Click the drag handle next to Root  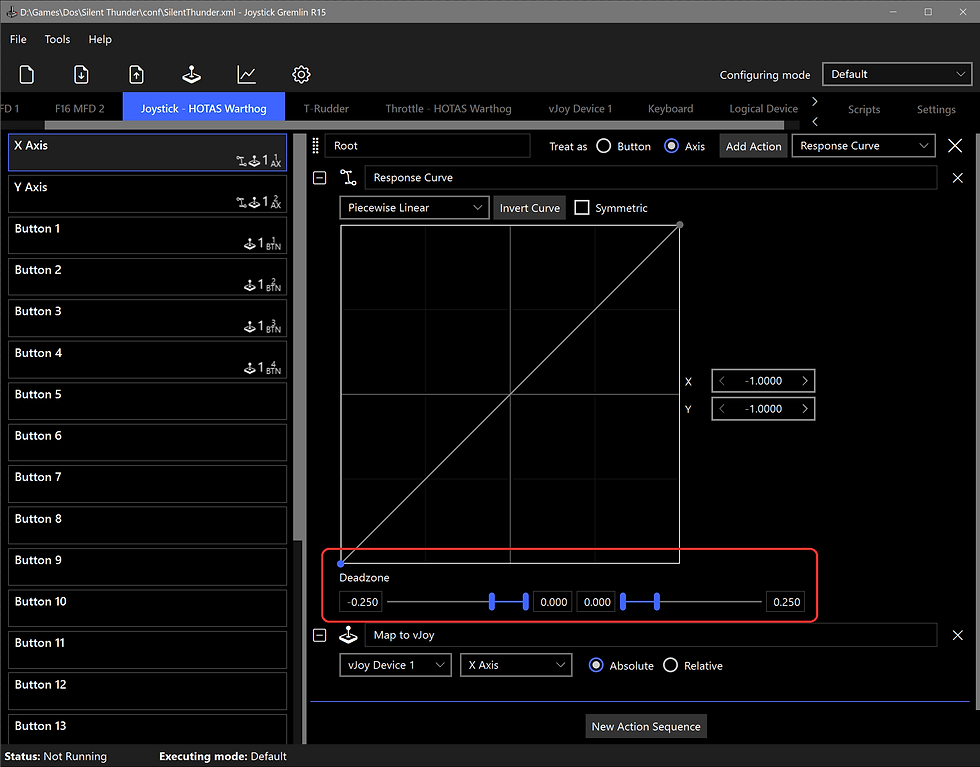pyautogui.click(x=316, y=146)
